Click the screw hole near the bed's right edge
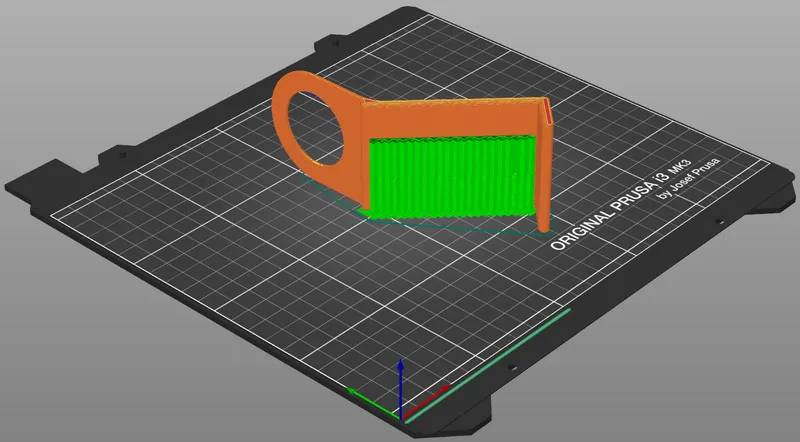 [718, 222]
